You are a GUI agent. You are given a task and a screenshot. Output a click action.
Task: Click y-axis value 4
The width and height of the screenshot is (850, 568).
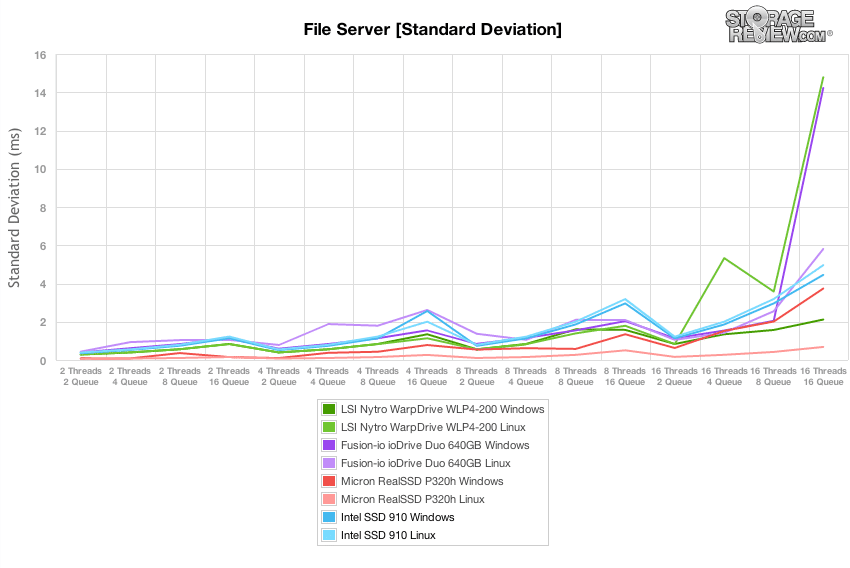point(43,284)
